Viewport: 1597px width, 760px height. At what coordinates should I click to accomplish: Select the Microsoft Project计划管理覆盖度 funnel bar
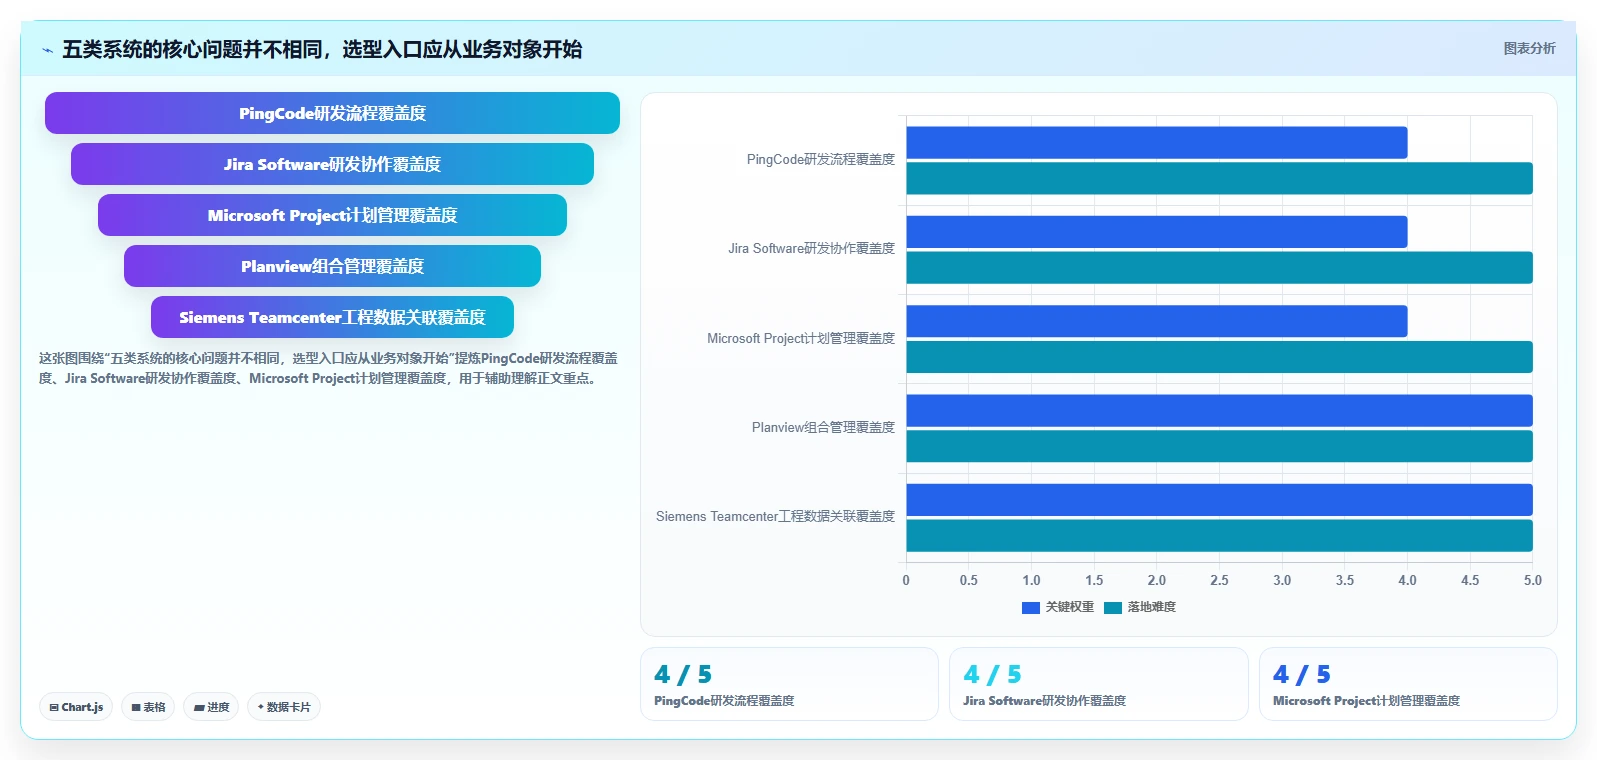click(332, 215)
